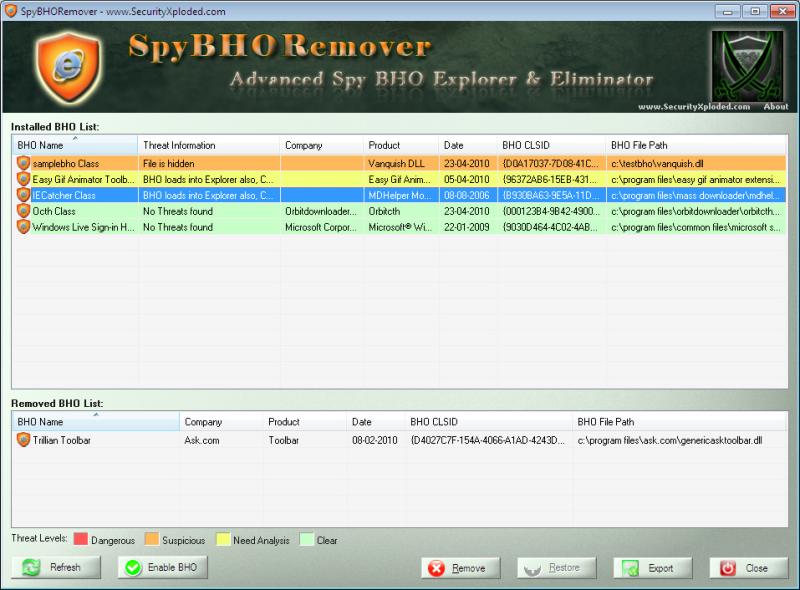
Task: Click the MDHelper product cell
Action: pyautogui.click(x=400, y=195)
